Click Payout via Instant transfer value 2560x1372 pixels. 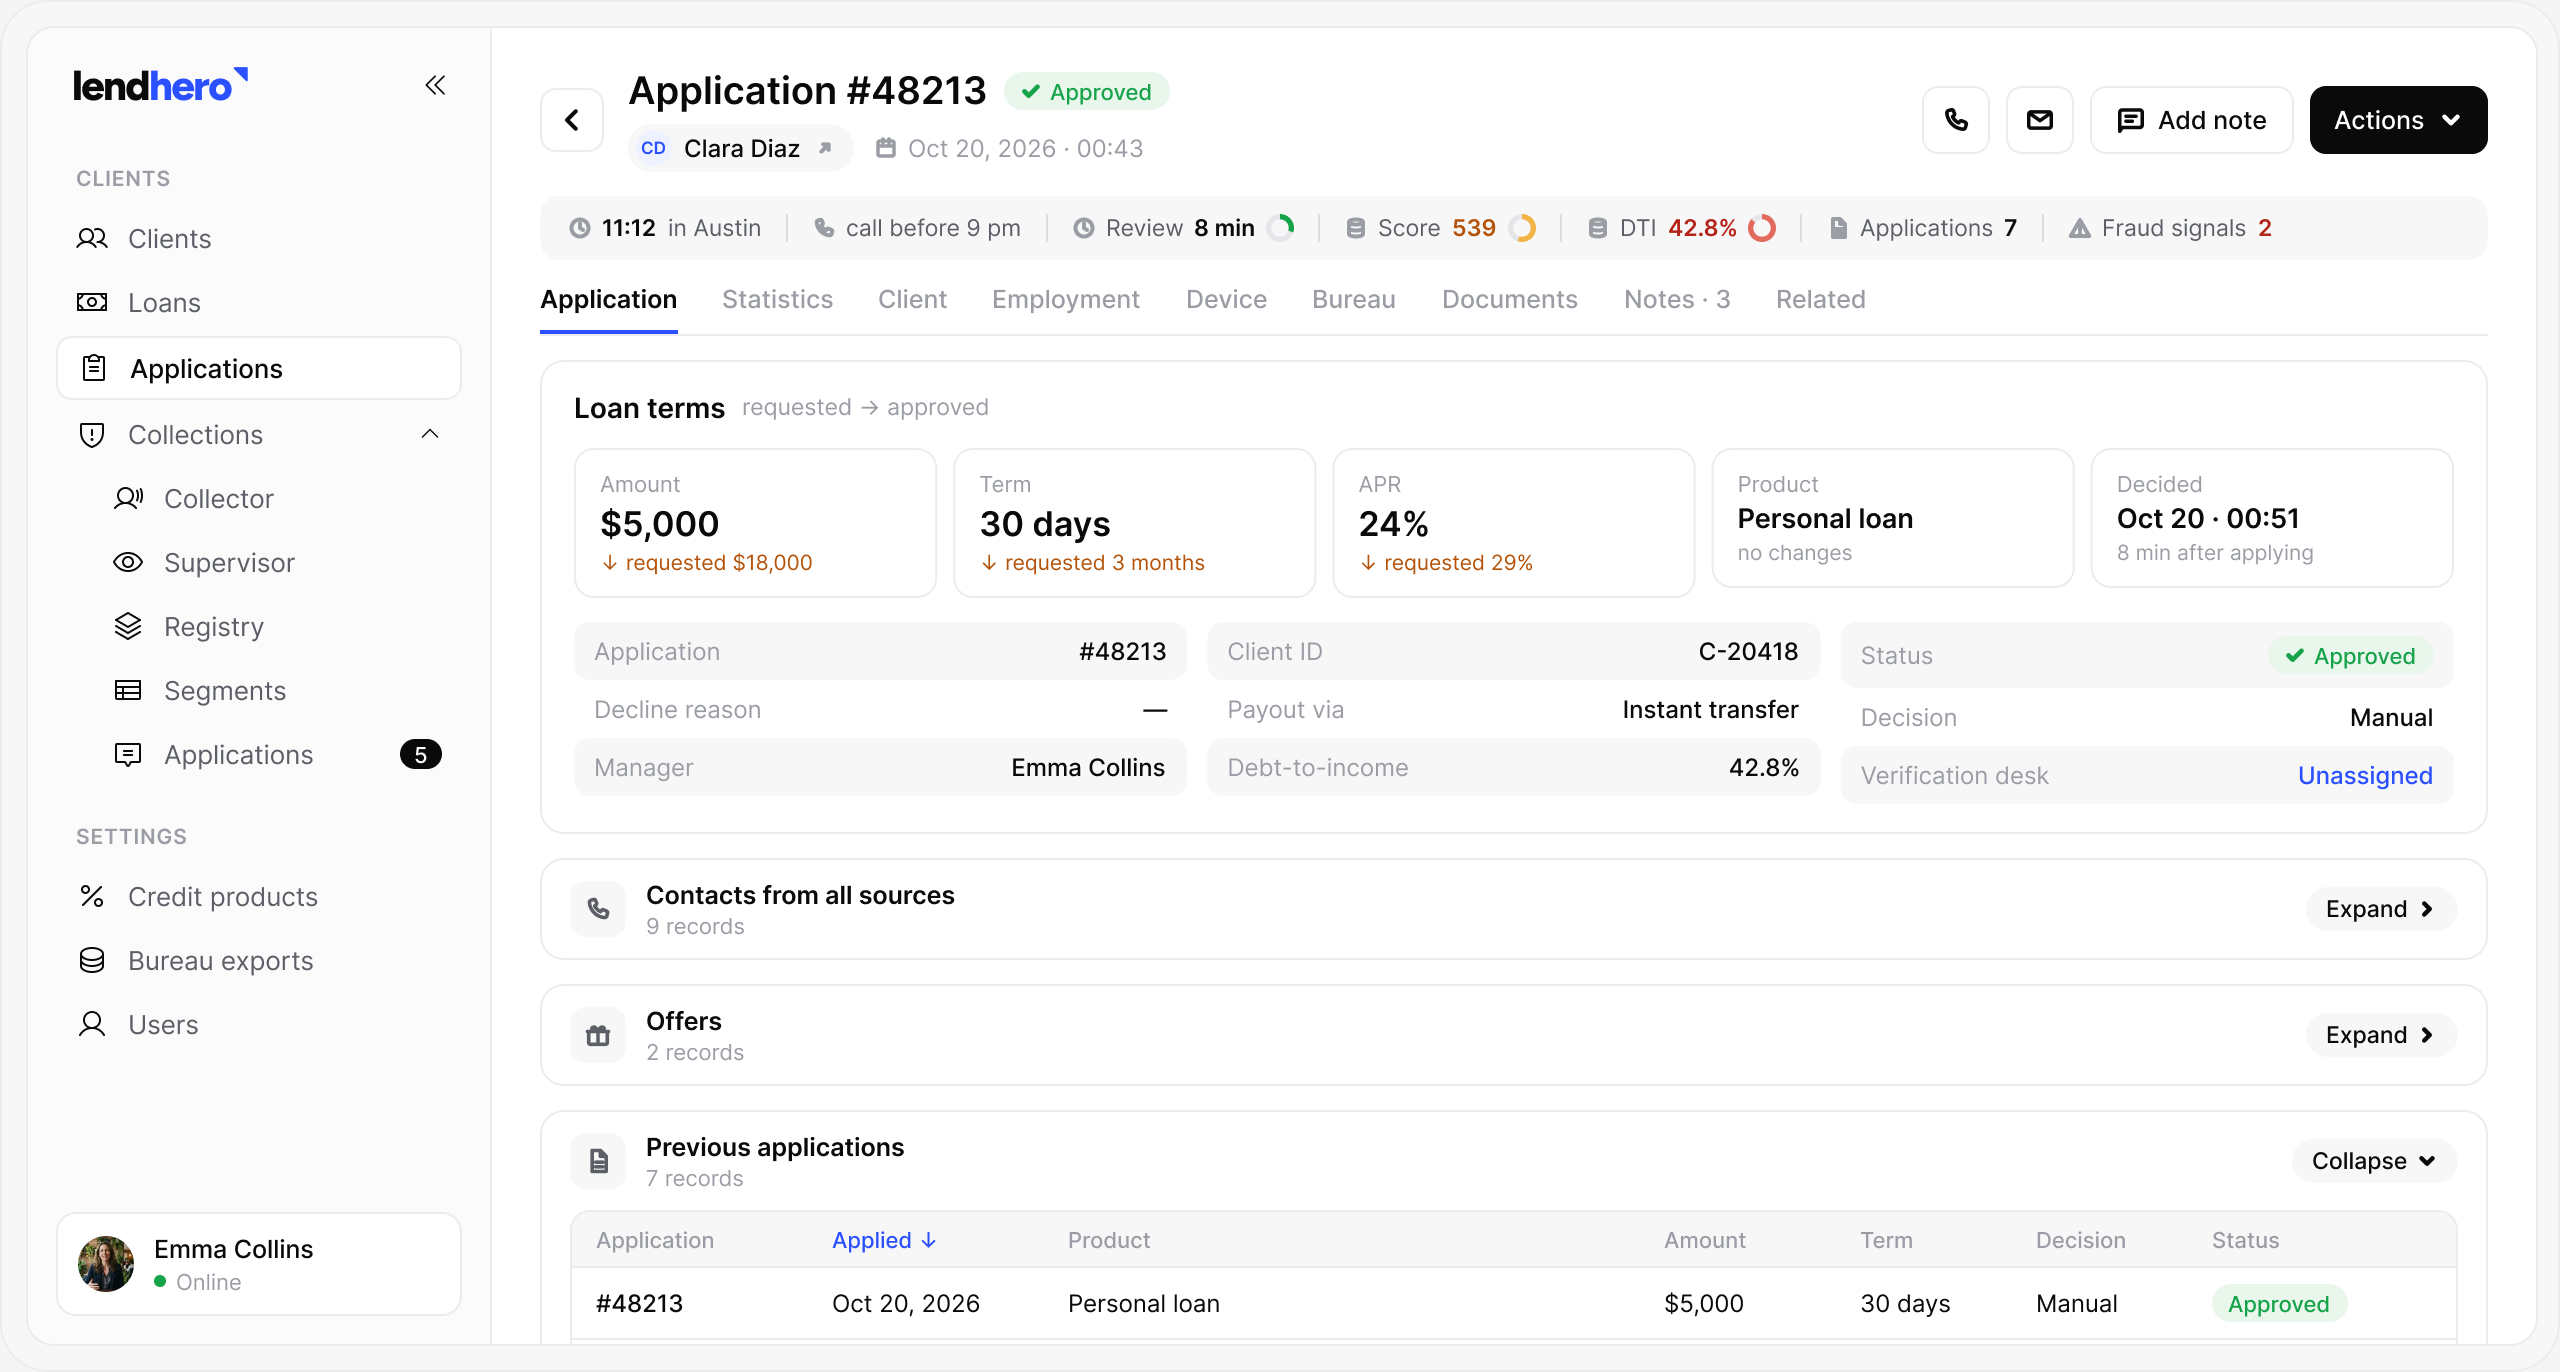click(1710, 709)
